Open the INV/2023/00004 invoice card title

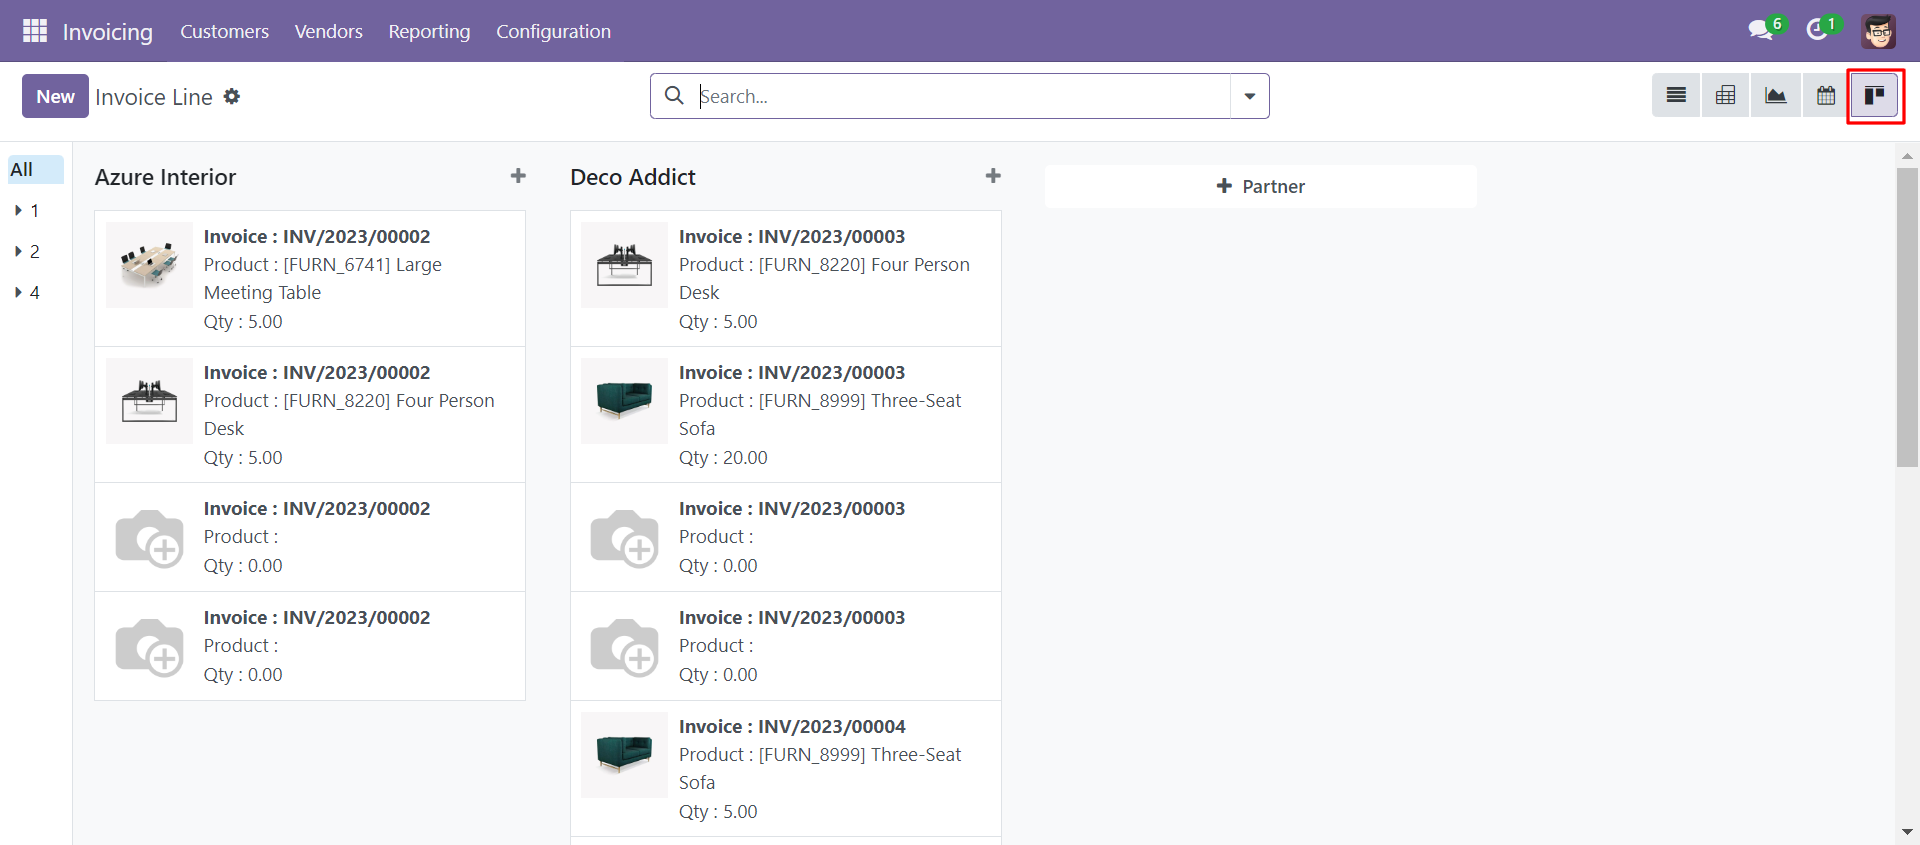tap(792, 726)
